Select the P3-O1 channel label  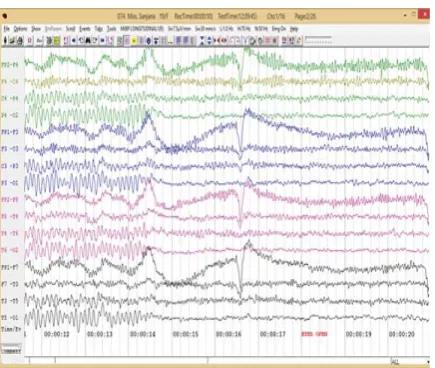click(10, 183)
